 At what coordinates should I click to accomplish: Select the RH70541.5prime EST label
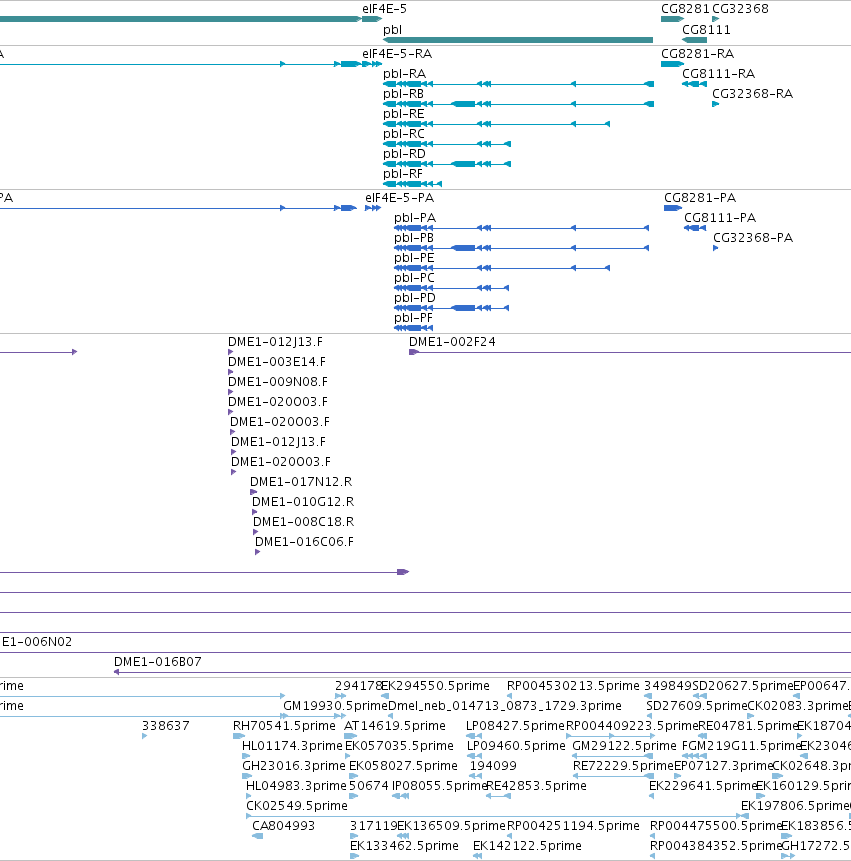pos(284,726)
